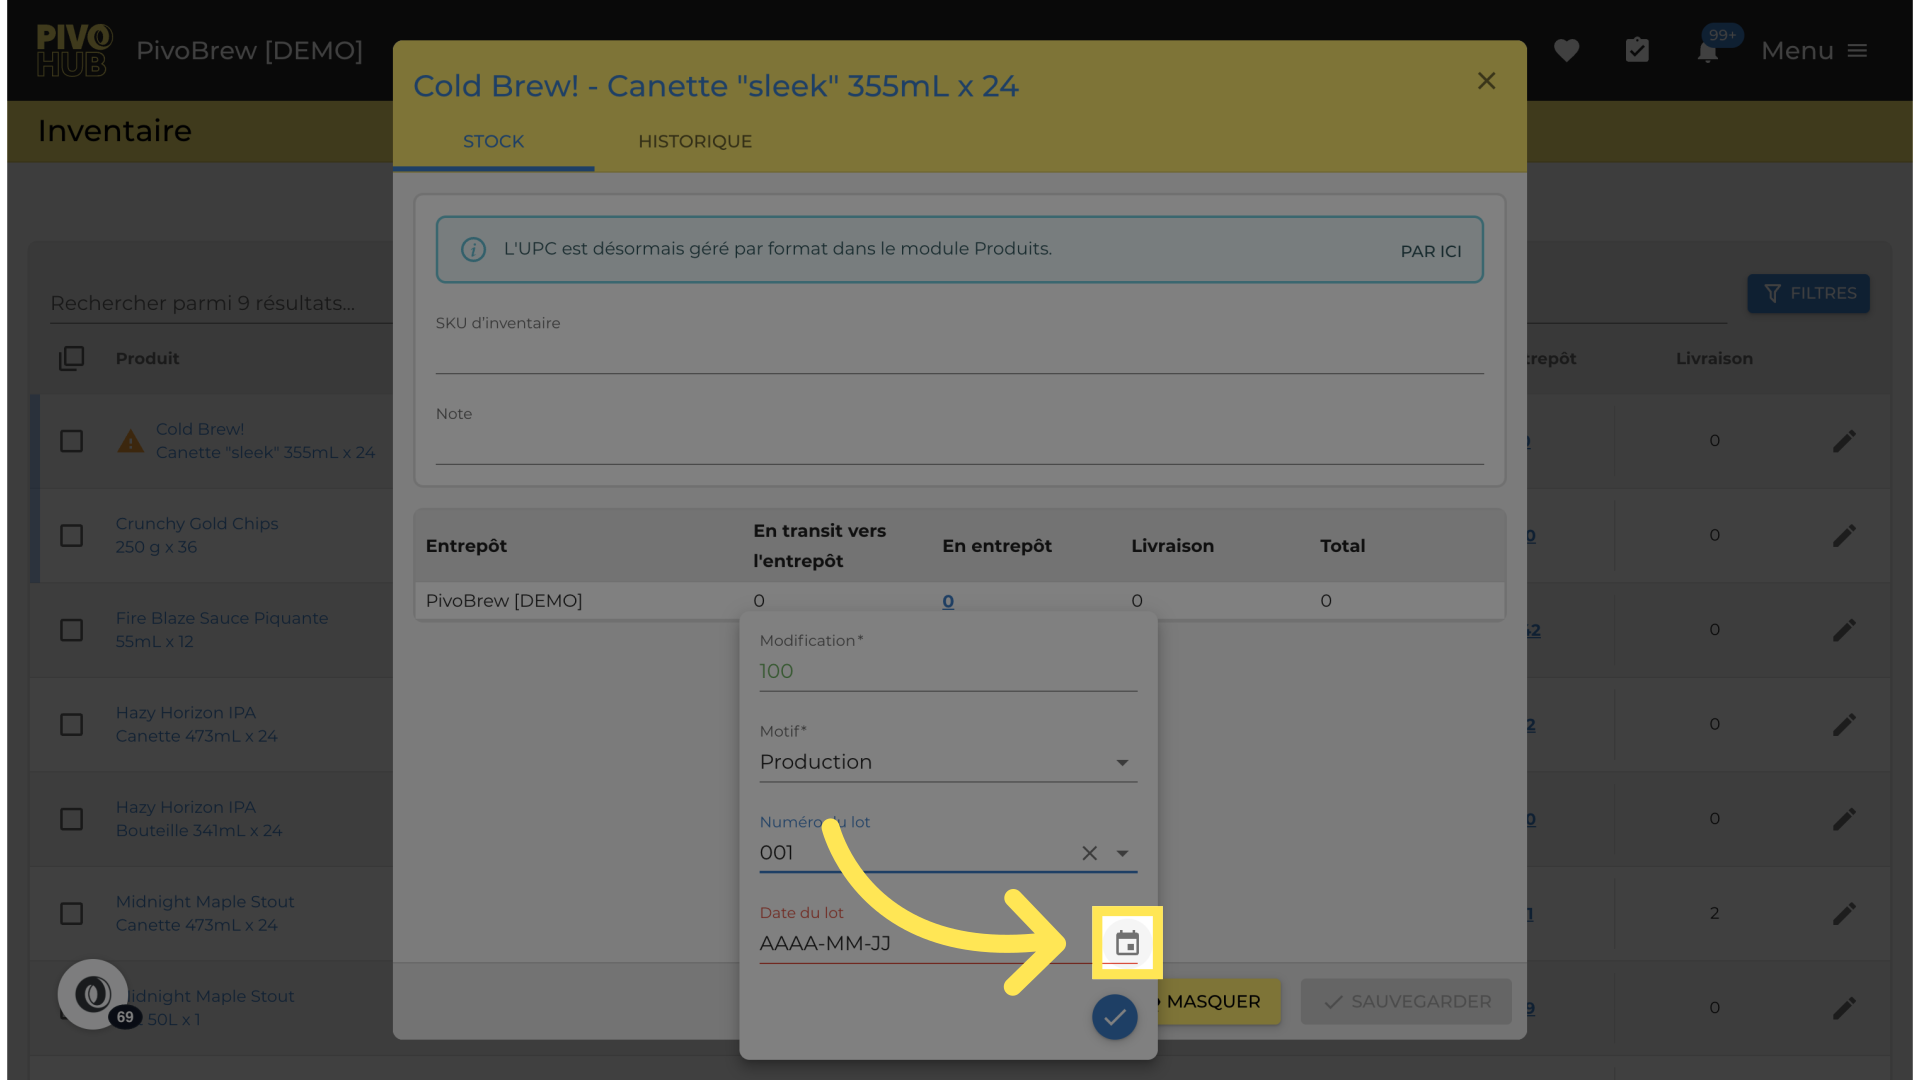
Task: Open notifications bell icon
Action: click(1707, 51)
